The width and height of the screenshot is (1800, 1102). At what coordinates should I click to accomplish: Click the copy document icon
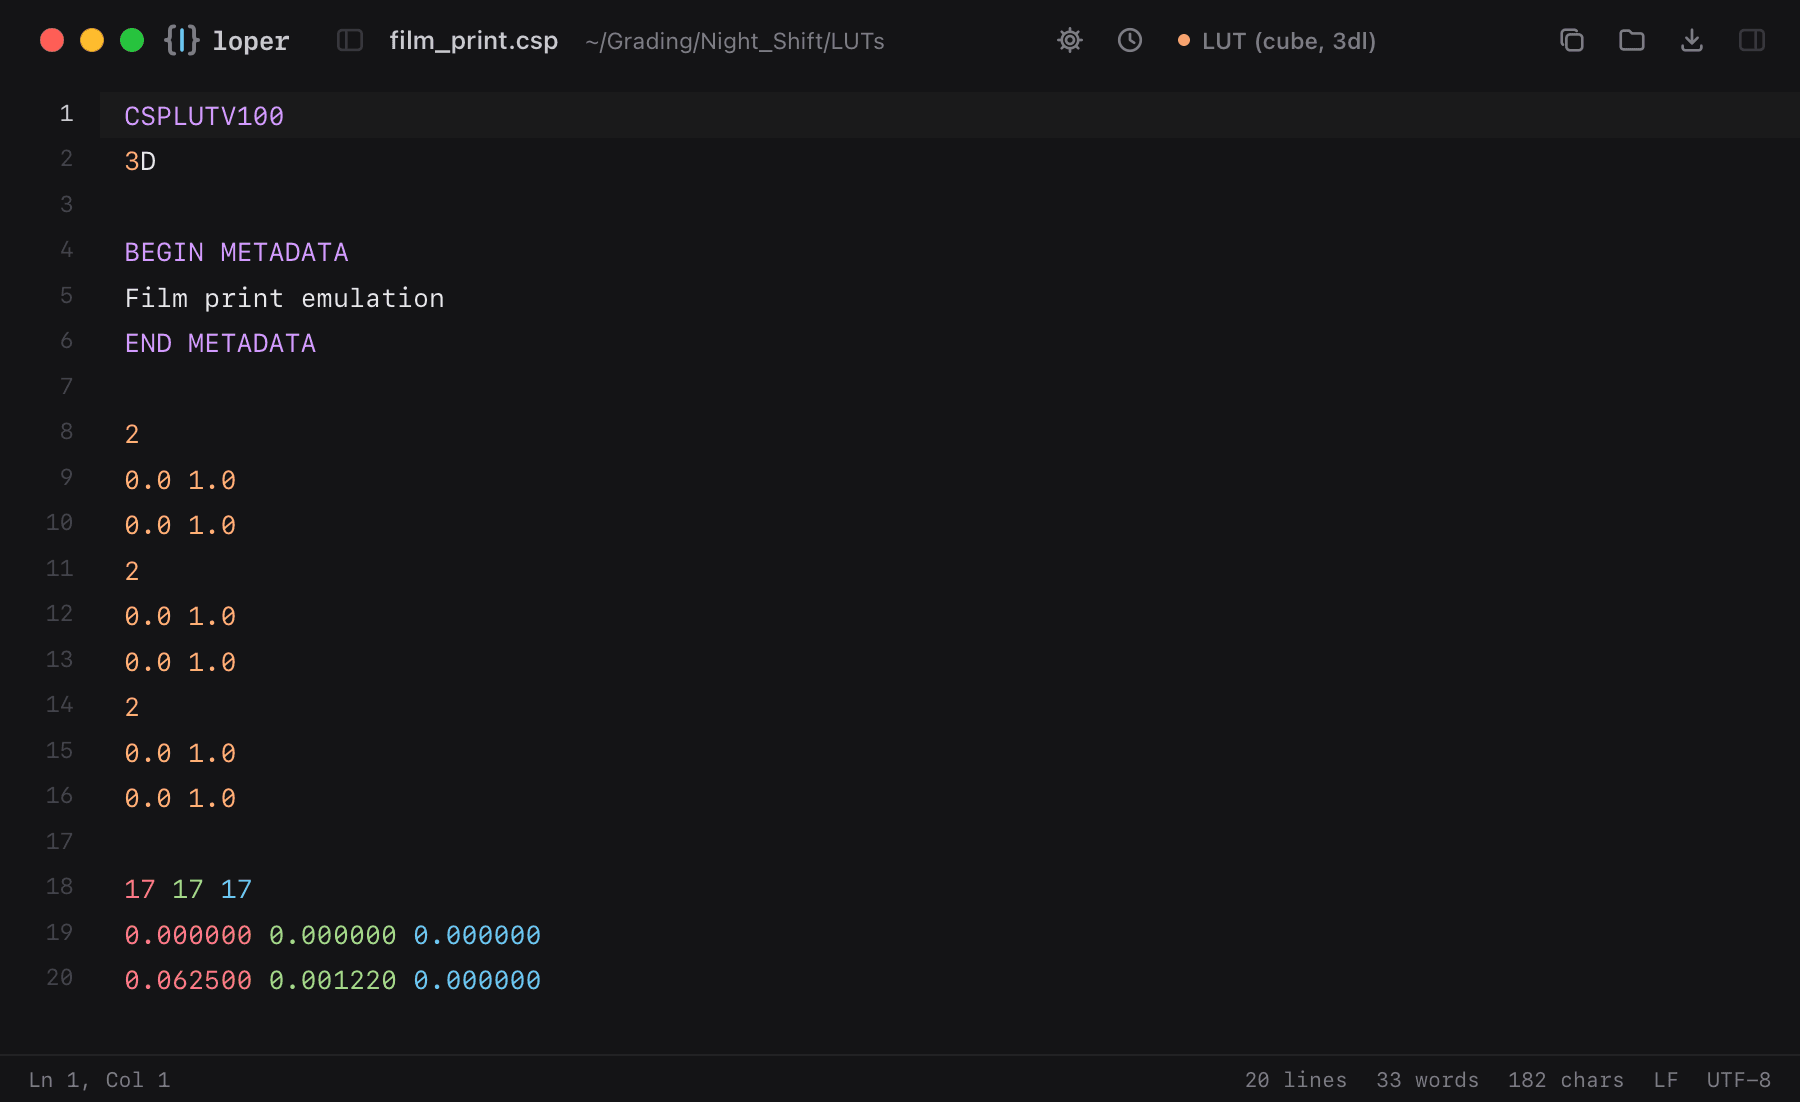1572,40
